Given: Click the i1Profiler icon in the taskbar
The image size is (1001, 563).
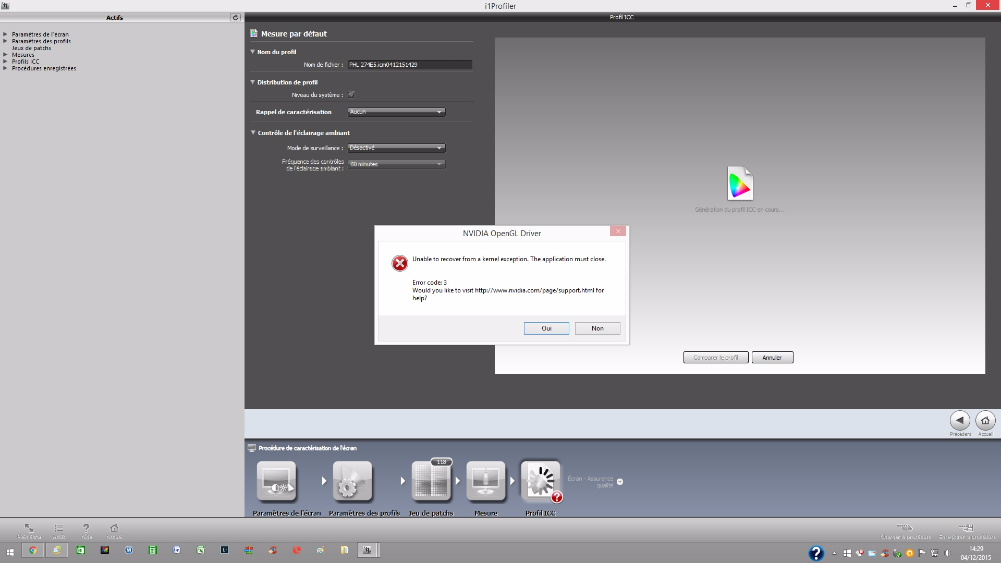Looking at the screenshot, I should click(x=367, y=550).
